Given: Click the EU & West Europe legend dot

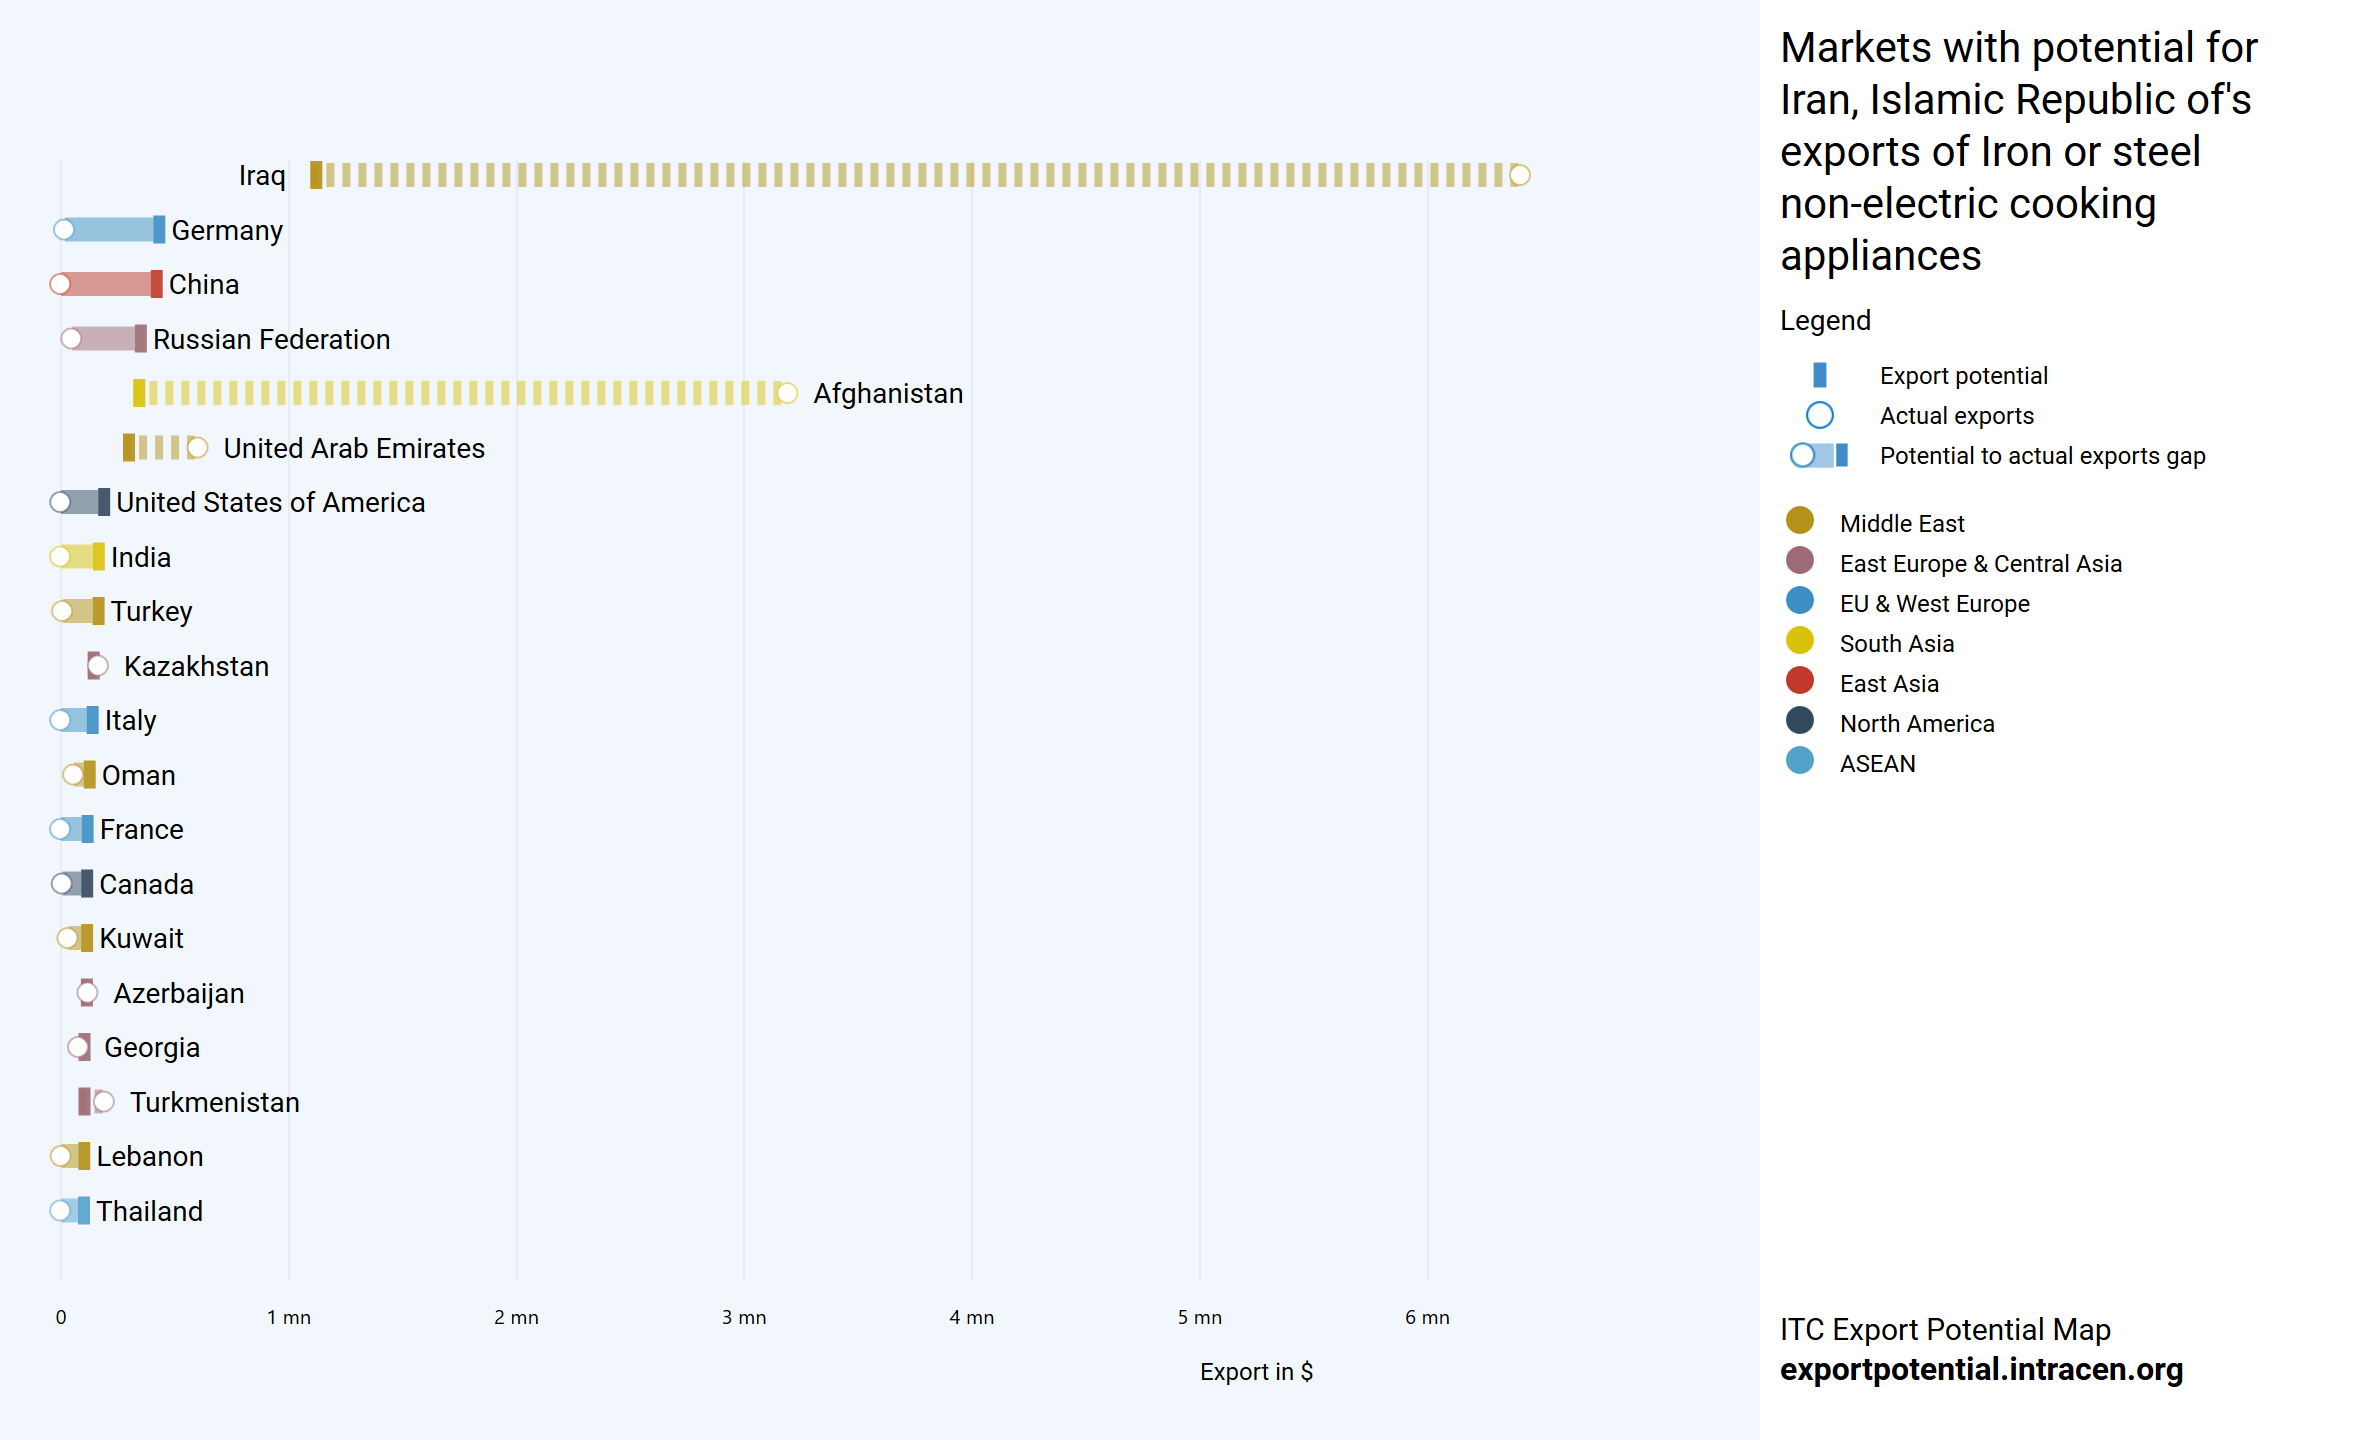Looking at the screenshot, I should click(1799, 601).
